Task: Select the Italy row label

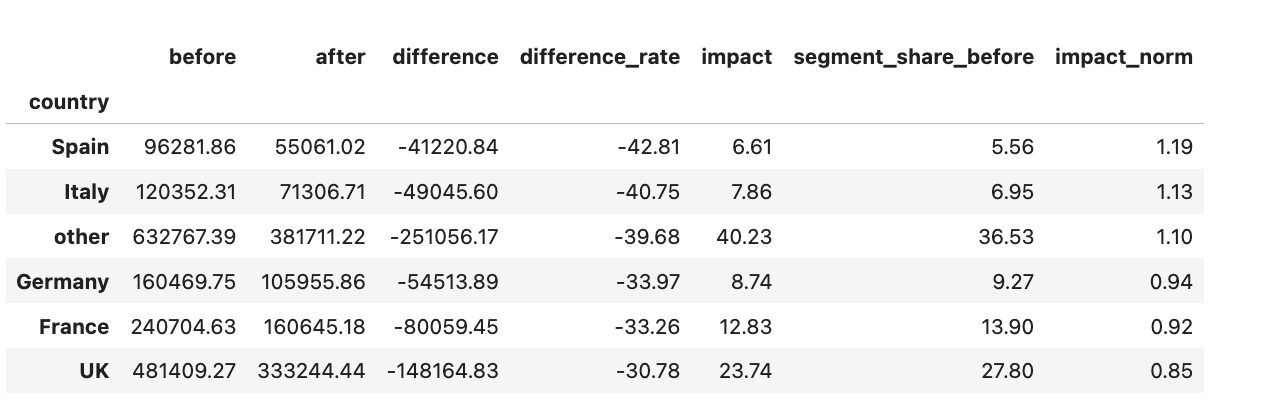Action: click(86, 192)
